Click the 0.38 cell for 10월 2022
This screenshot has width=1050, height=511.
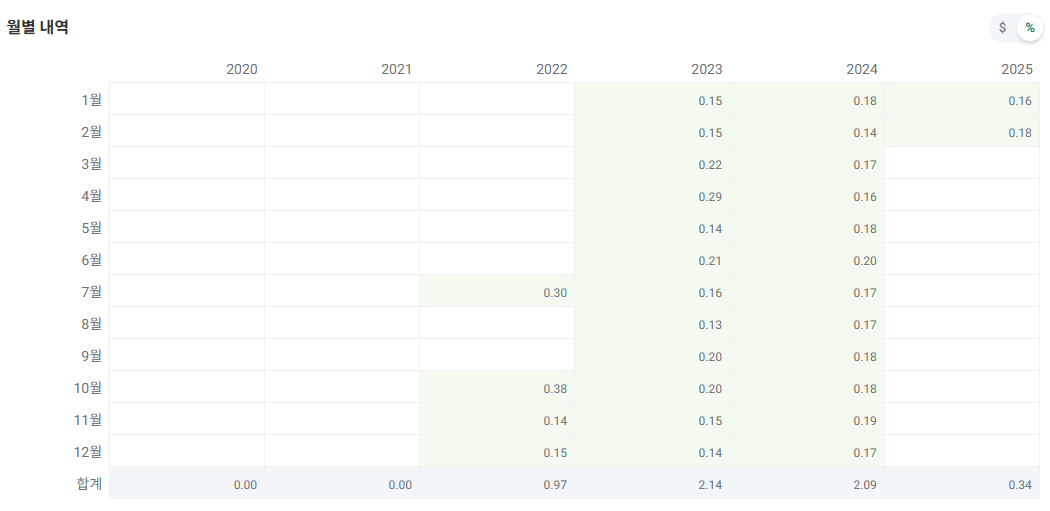tap(497, 388)
